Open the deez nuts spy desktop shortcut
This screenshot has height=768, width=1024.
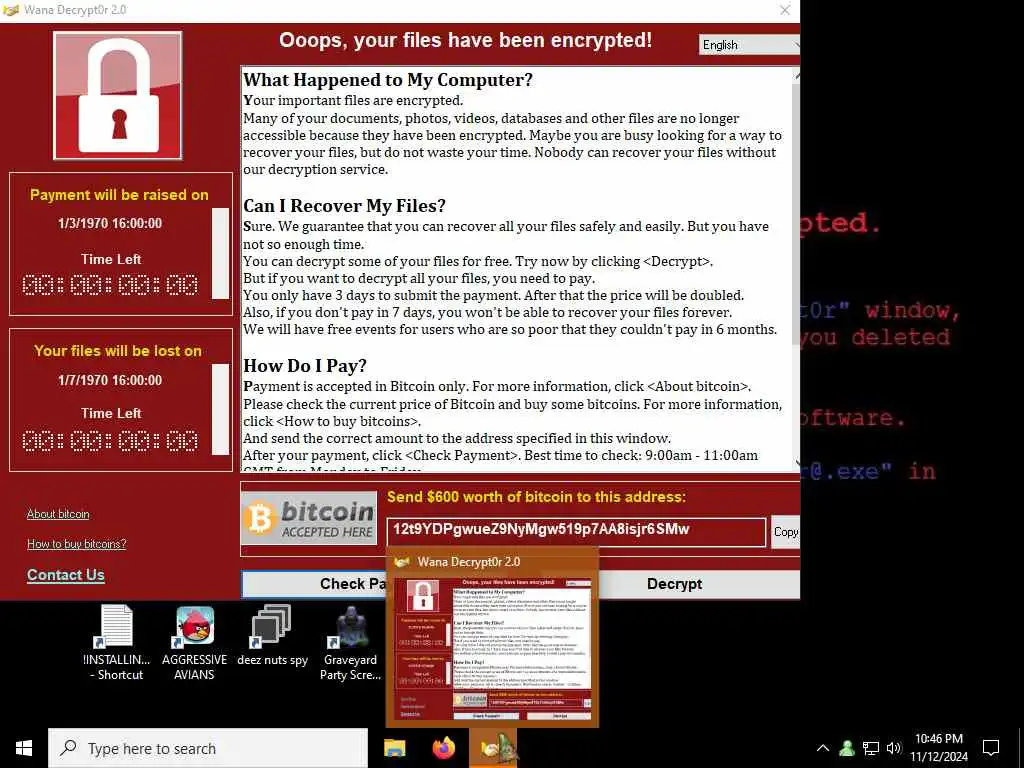272,636
